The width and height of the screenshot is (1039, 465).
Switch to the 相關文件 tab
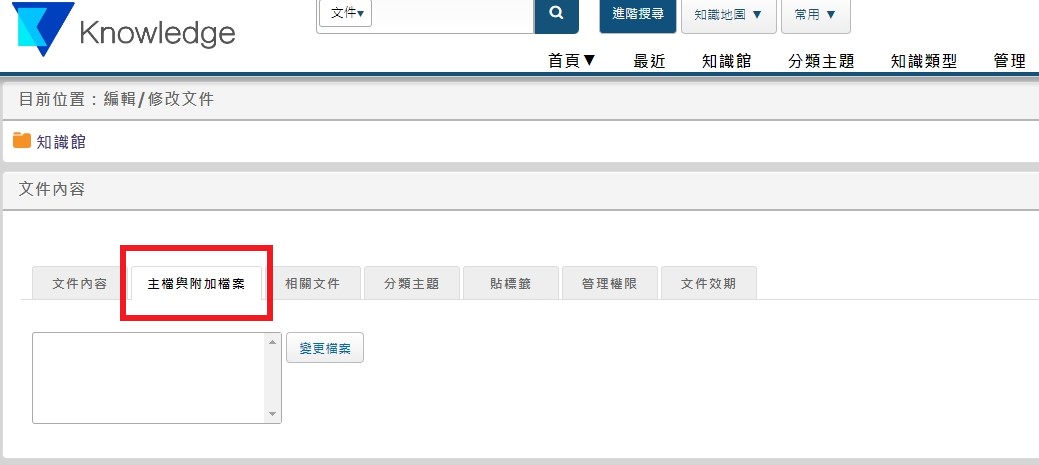point(312,284)
